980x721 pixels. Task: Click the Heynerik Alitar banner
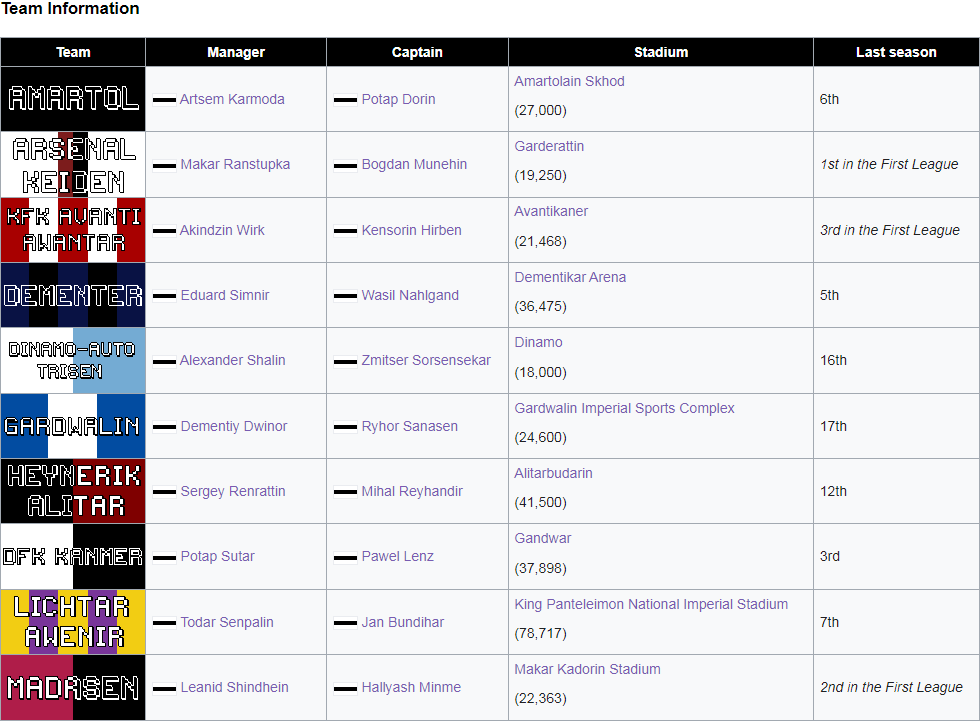[x=73, y=491]
